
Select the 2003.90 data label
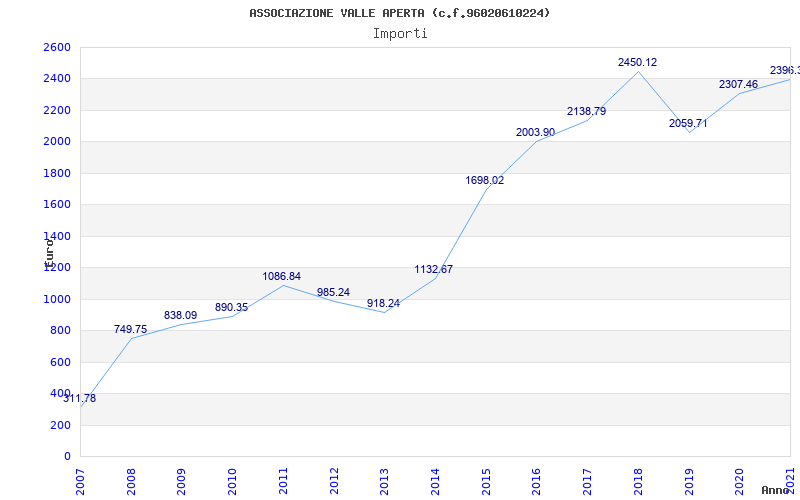point(535,133)
